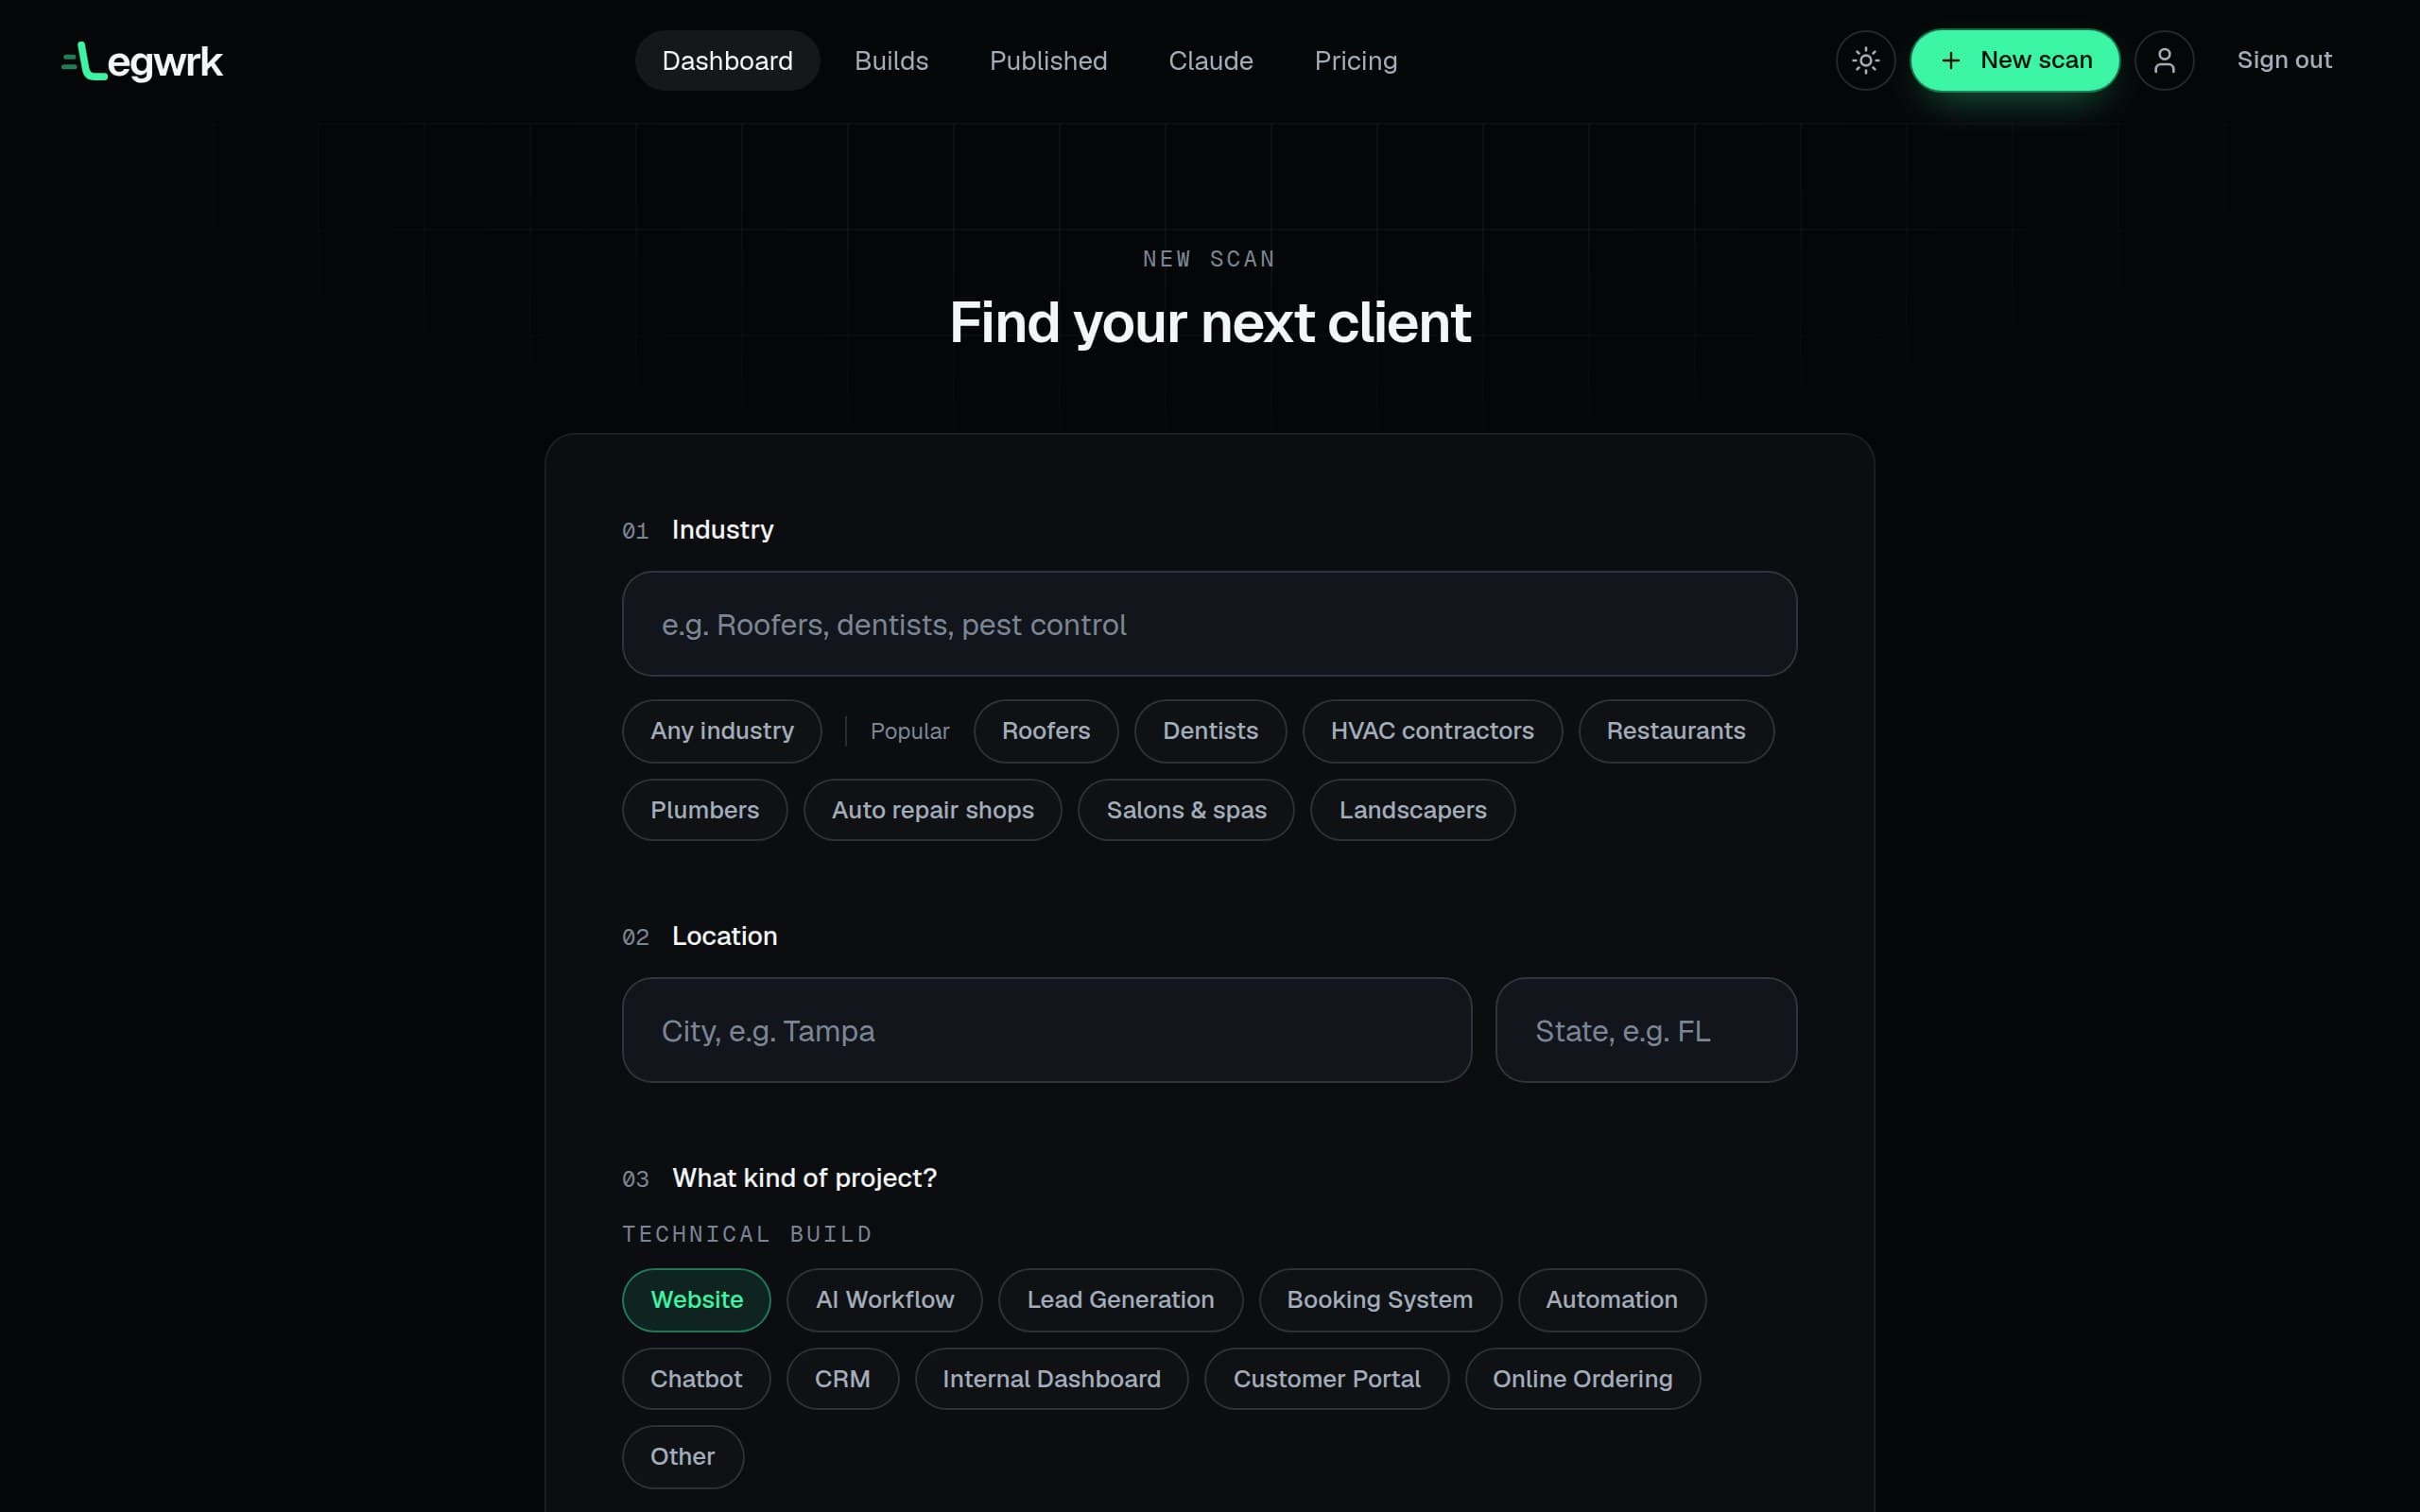2420x1512 pixels.
Task: Choose the Landscapers chip
Action: pos(1412,810)
